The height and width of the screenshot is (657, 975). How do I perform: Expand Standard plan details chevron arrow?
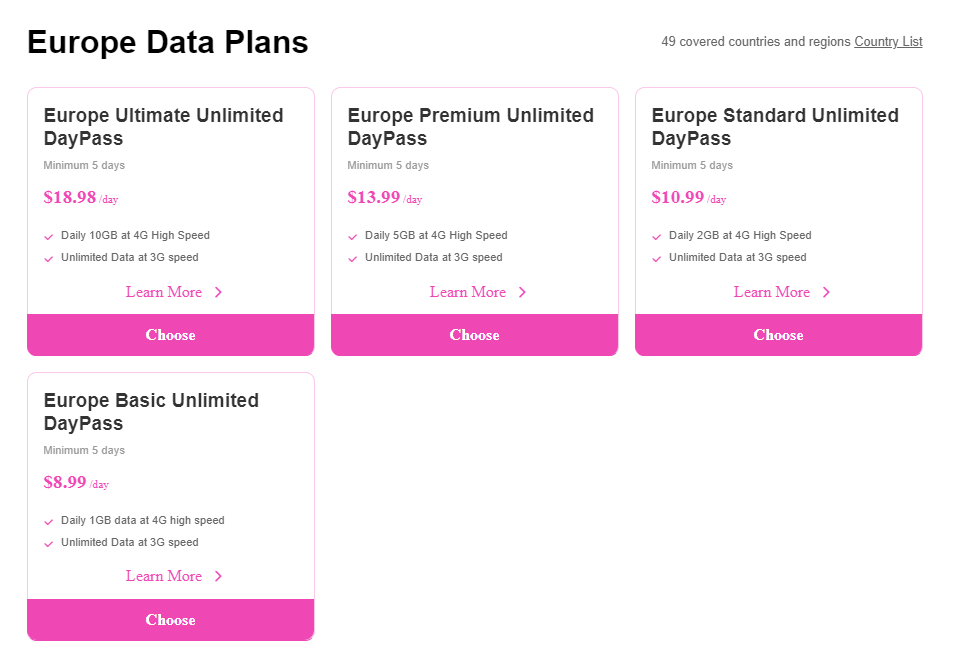click(x=827, y=292)
